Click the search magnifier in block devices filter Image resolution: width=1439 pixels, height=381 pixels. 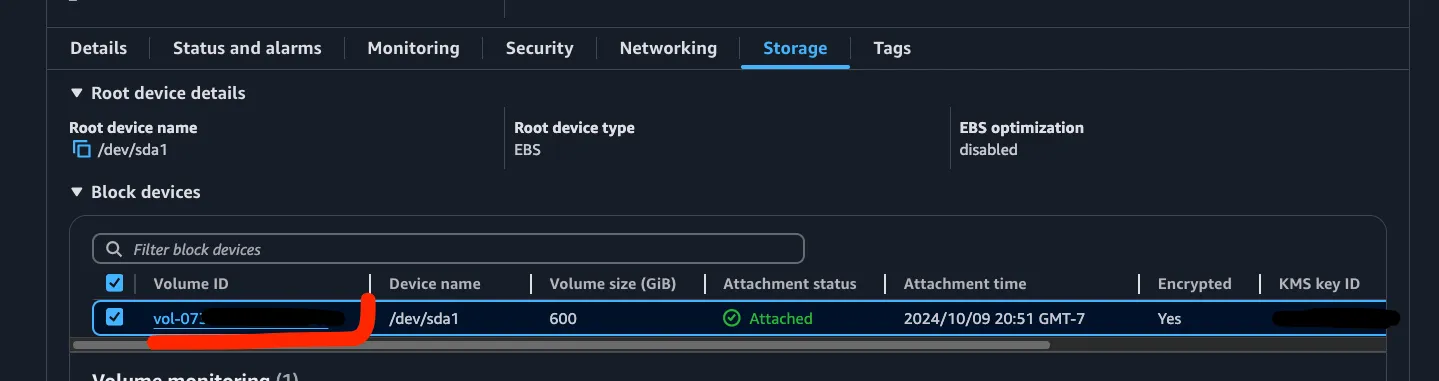coord(115,249)
